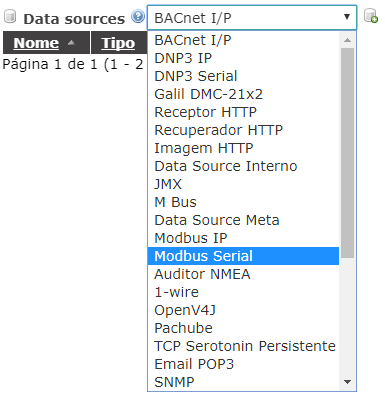
Task: Choose Galil DMC-21x2 option
Action: [243, 94]
